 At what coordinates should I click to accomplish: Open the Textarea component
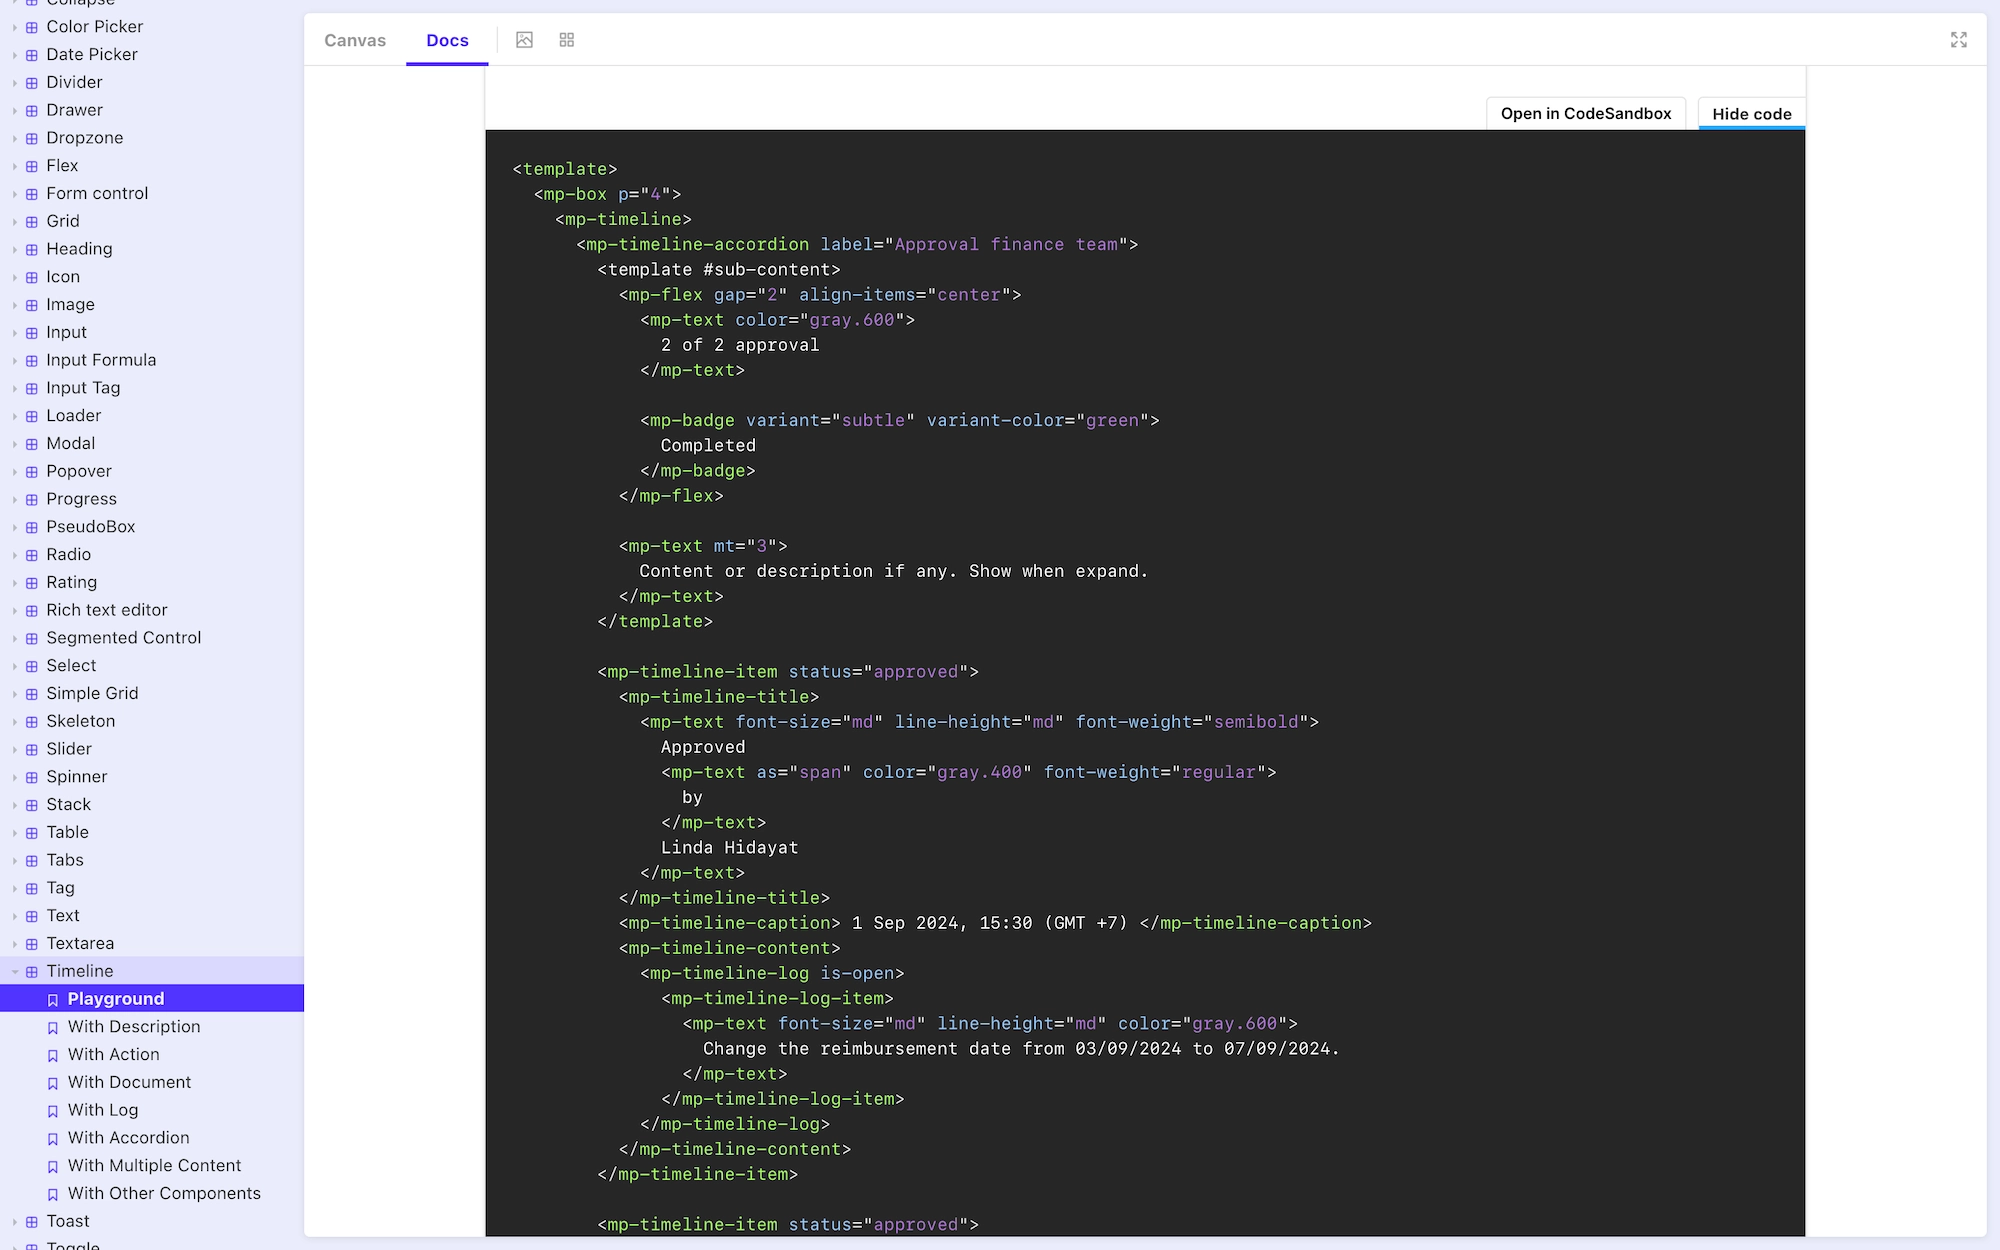[x=80, y=944]
